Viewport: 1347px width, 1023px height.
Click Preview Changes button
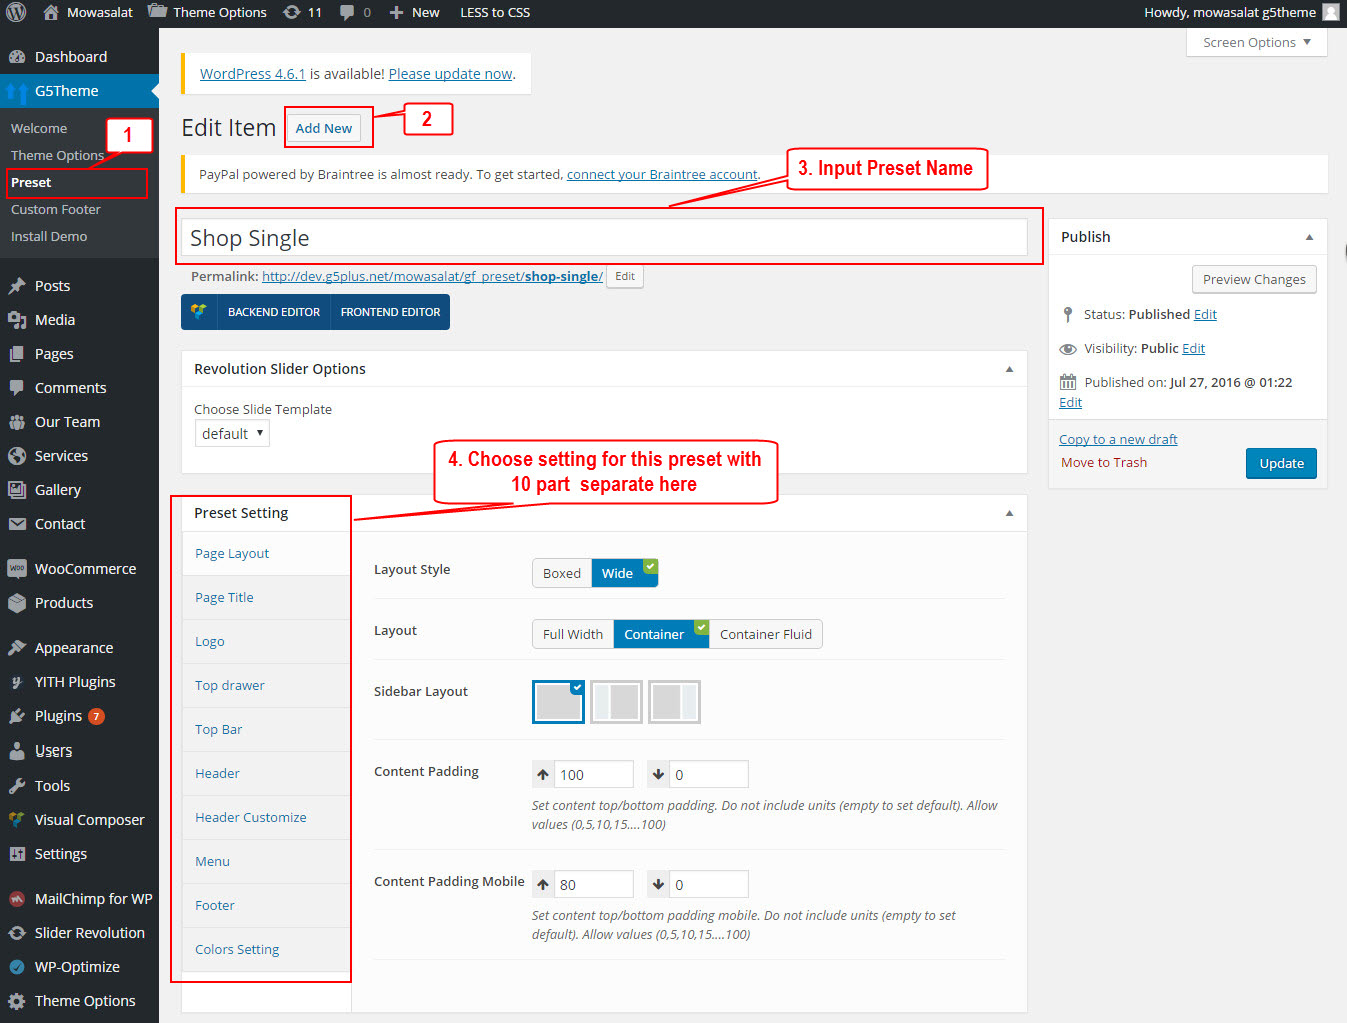pos(1254,280)
